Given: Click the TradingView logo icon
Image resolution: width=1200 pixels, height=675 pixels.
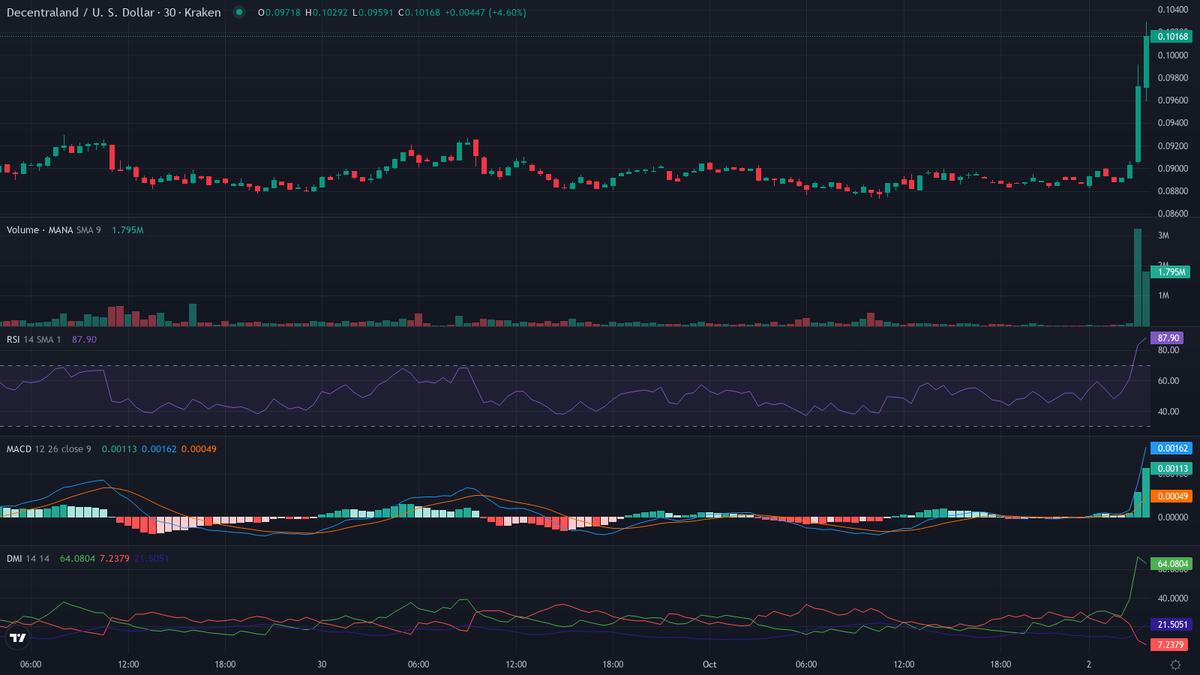Looking at the screenshot, I should tap(17, 638).
